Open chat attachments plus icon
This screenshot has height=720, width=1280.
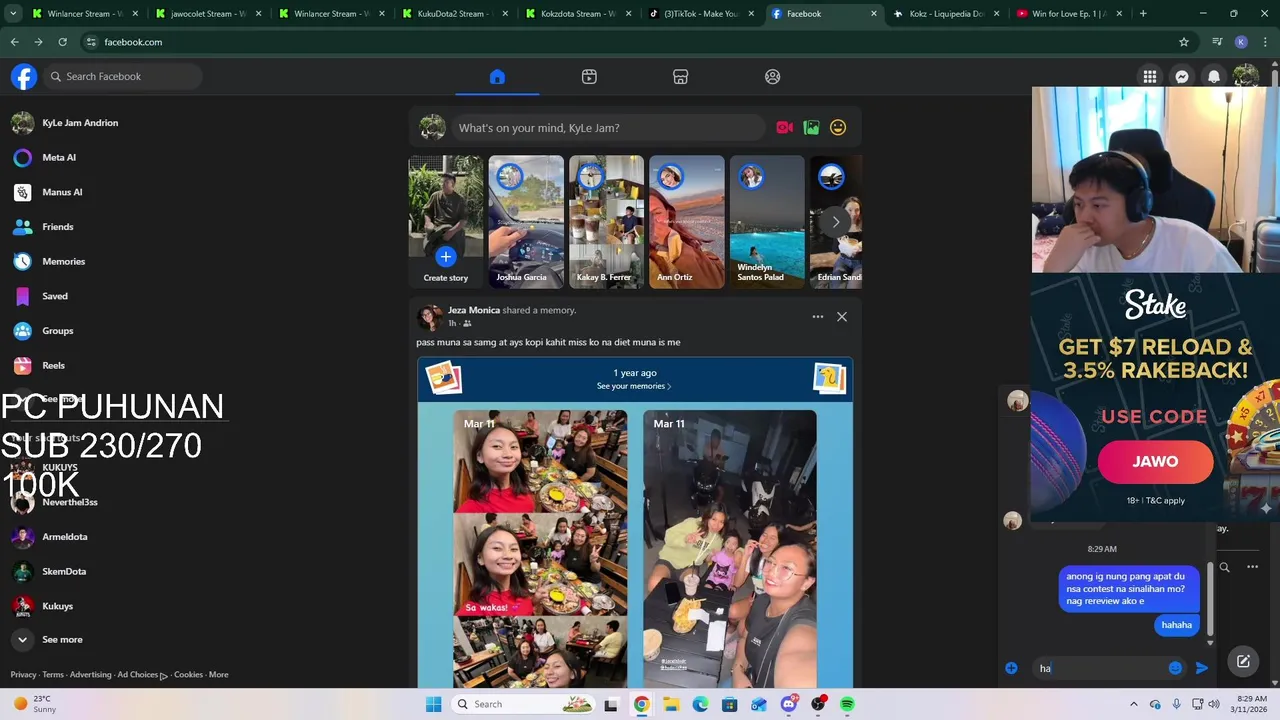1011,668
